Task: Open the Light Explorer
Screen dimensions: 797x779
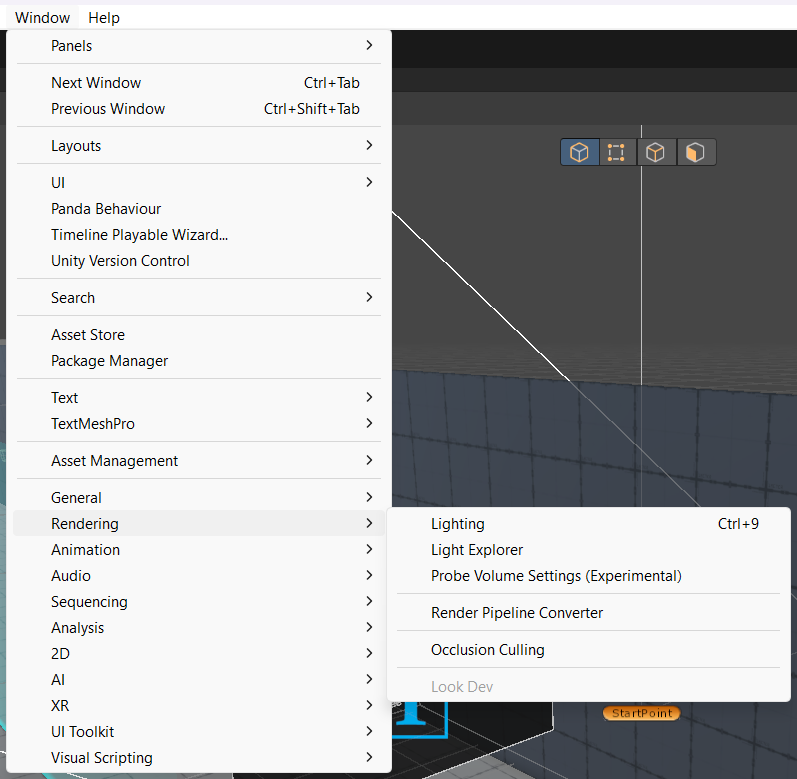Action: point(589,550)
